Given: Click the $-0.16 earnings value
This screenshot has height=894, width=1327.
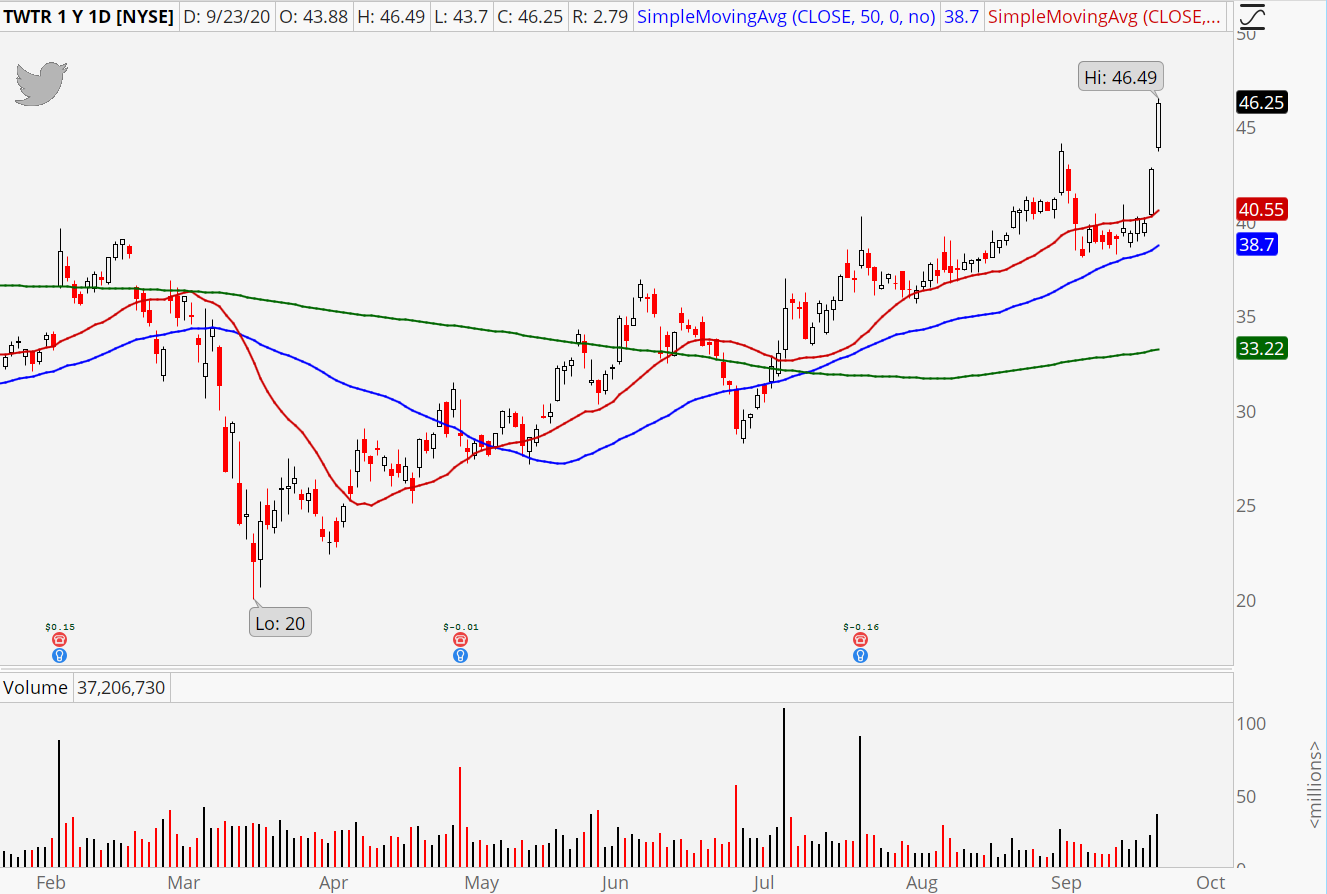Looking at the screenshot, I should coord(860,627).
